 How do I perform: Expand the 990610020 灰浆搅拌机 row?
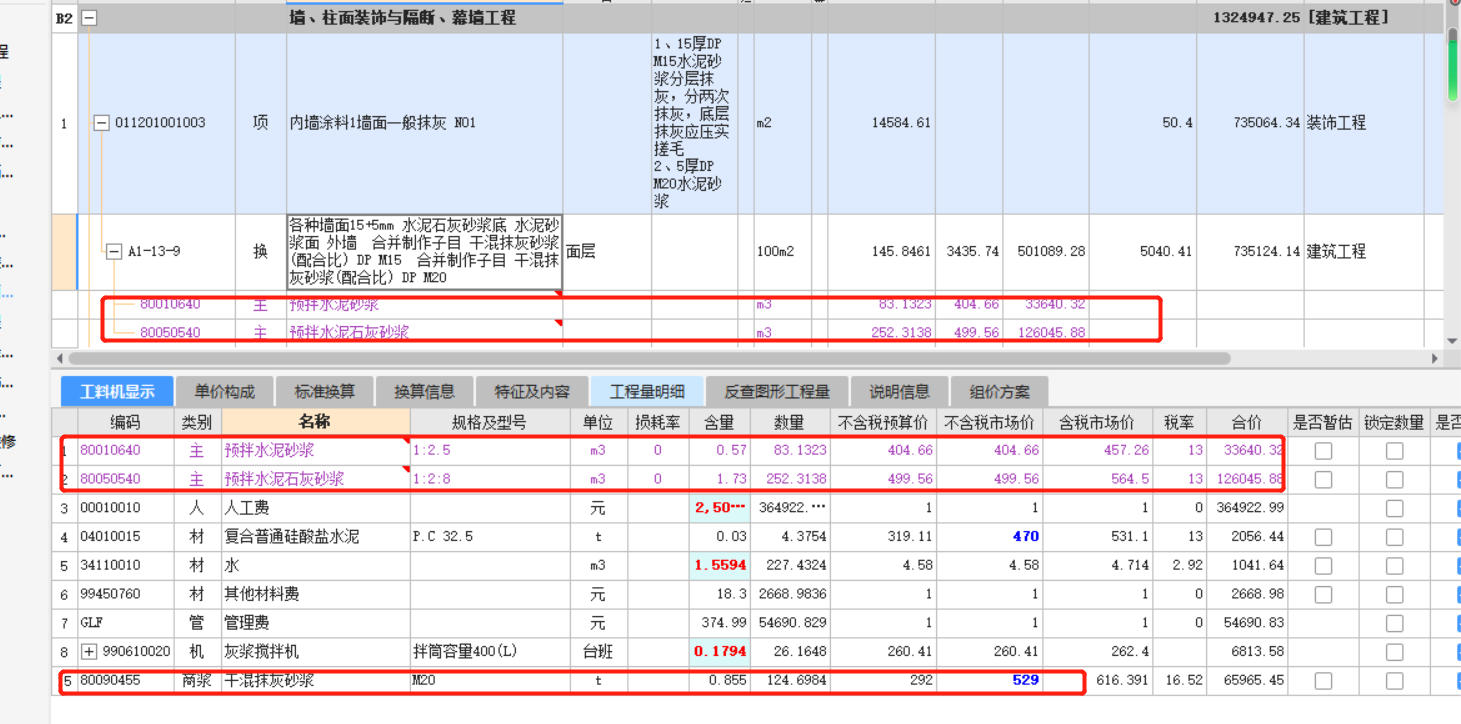tap(89, 652)
